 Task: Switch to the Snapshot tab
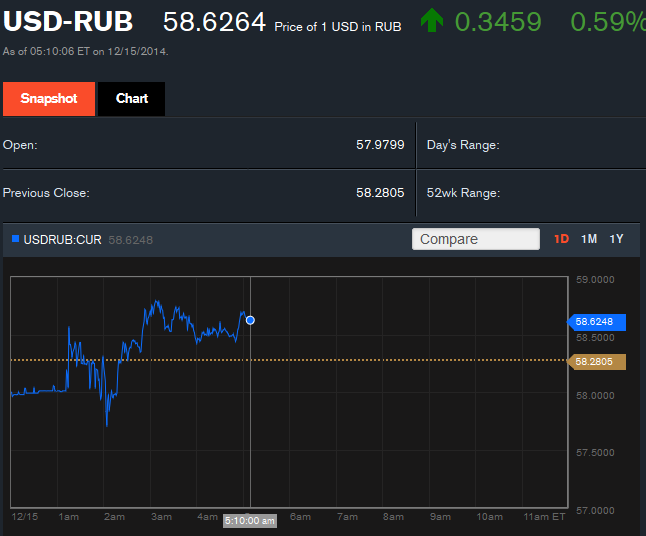click(49, 99)
